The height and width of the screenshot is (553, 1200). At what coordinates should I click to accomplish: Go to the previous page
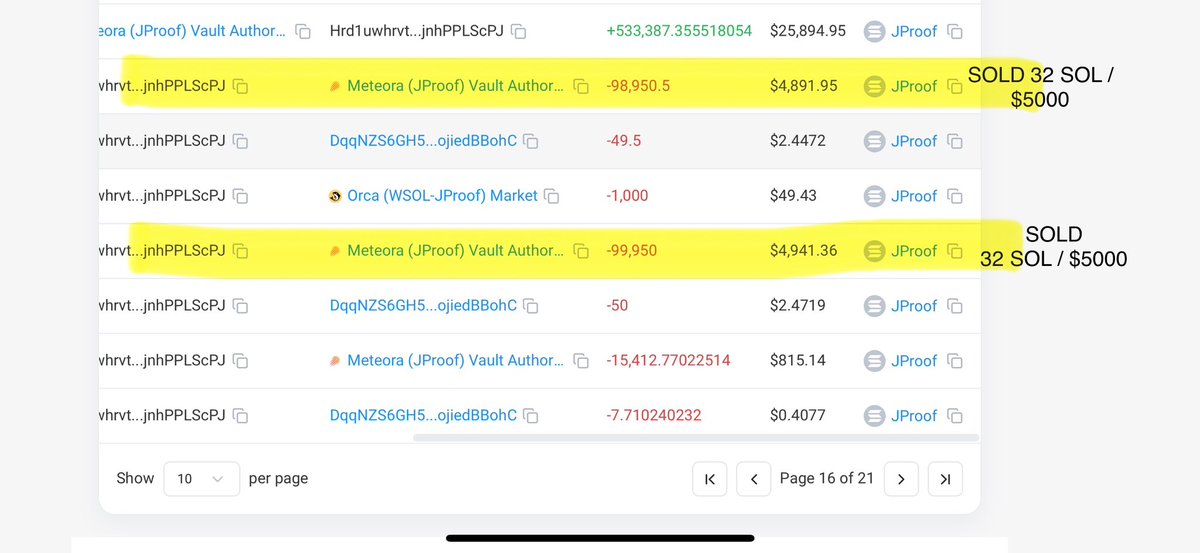click(x=755, y=479)
